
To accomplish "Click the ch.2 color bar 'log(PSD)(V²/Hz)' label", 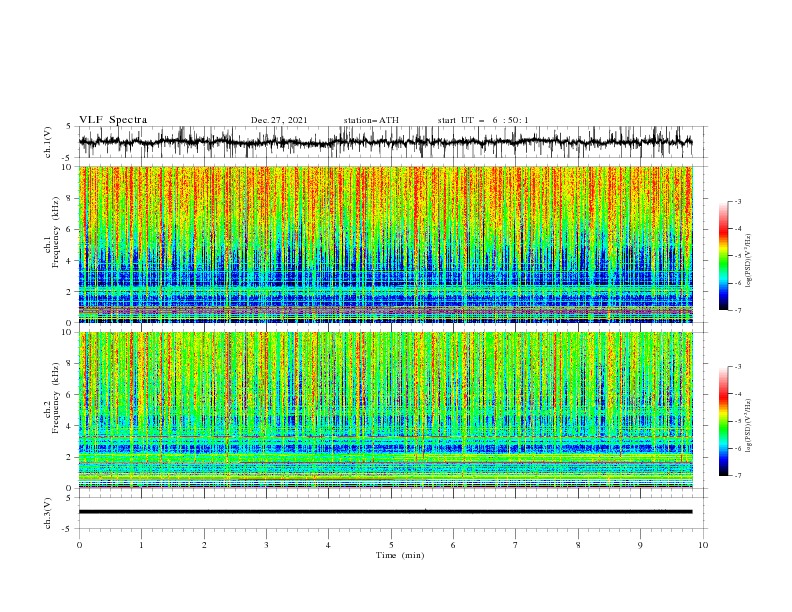I will pos(748,426).
